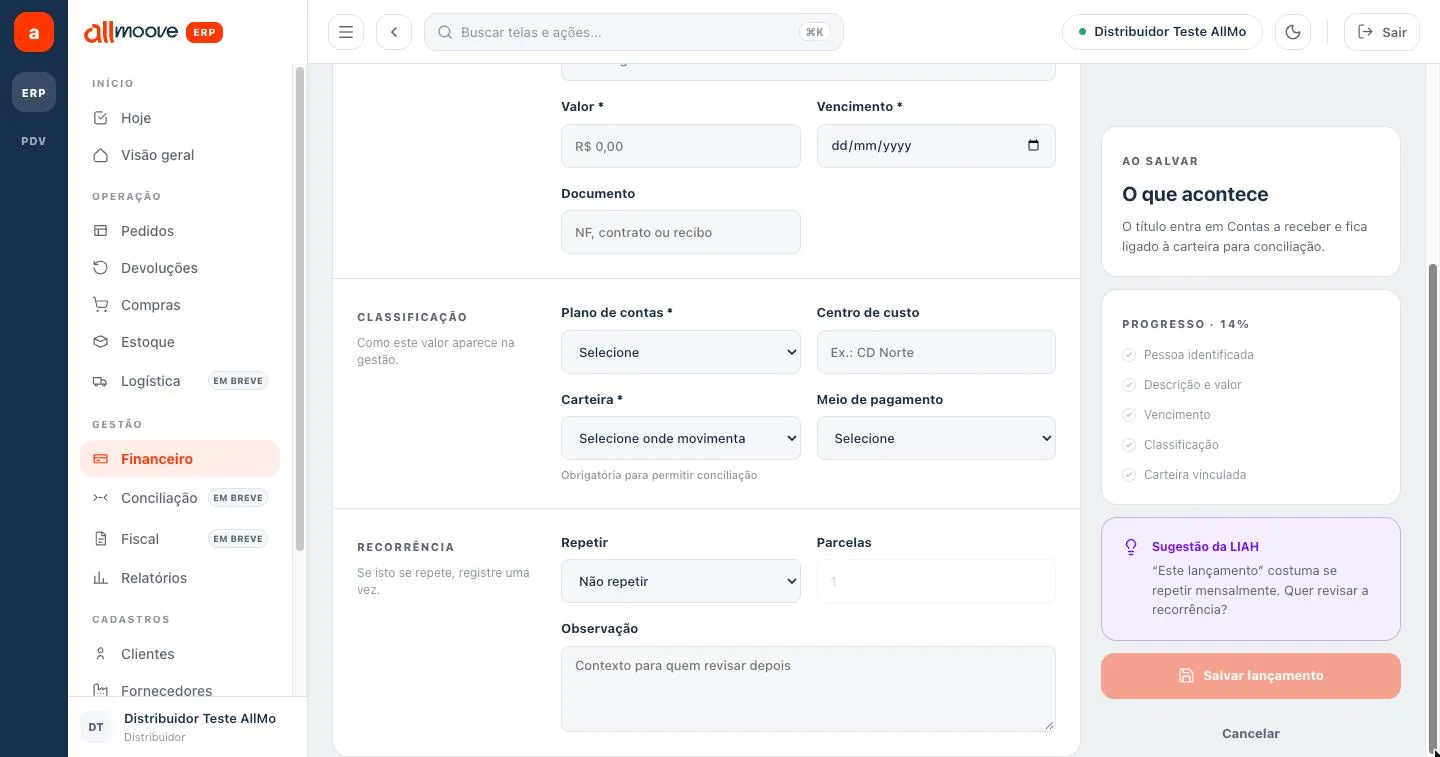Click the O que acontece heading
Viewport: 1440px width, 757px height.
[x=1195, y=194]
